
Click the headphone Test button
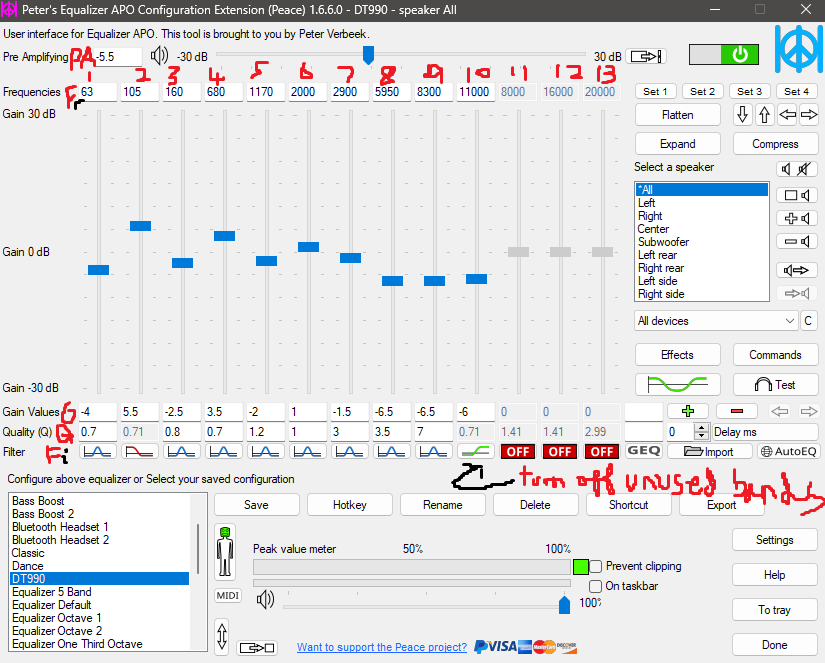[776, 385]
